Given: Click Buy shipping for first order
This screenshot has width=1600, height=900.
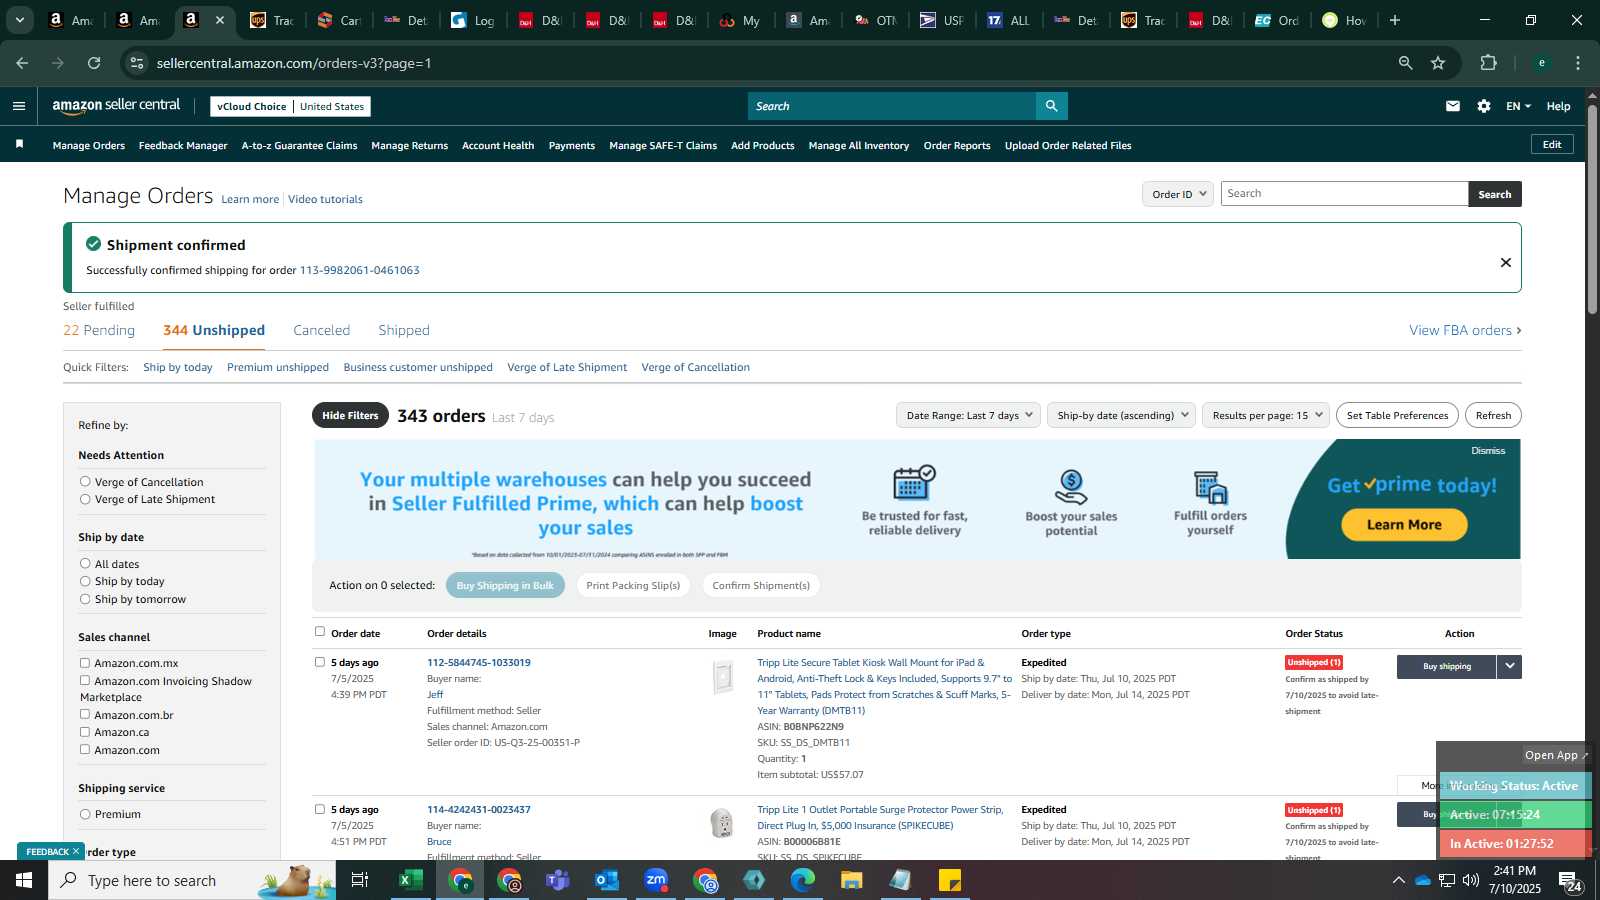Looking at the screenshot, I should tap(1447, 666).
